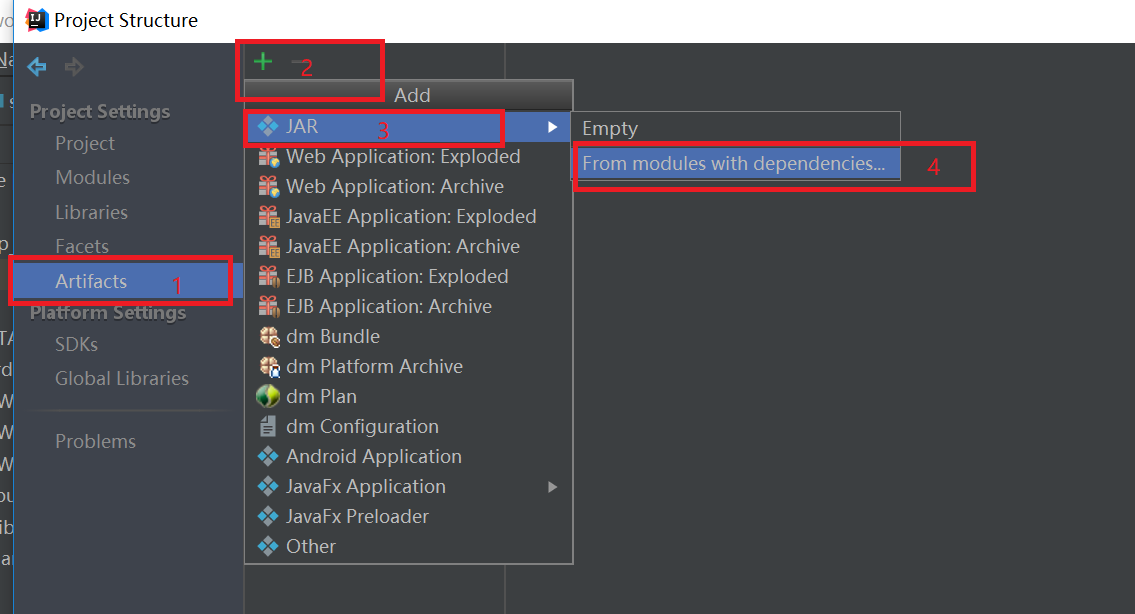Expand the JavaFx Application submenu arrow
Screen dimensions: 1135x614
click(551, 486)
